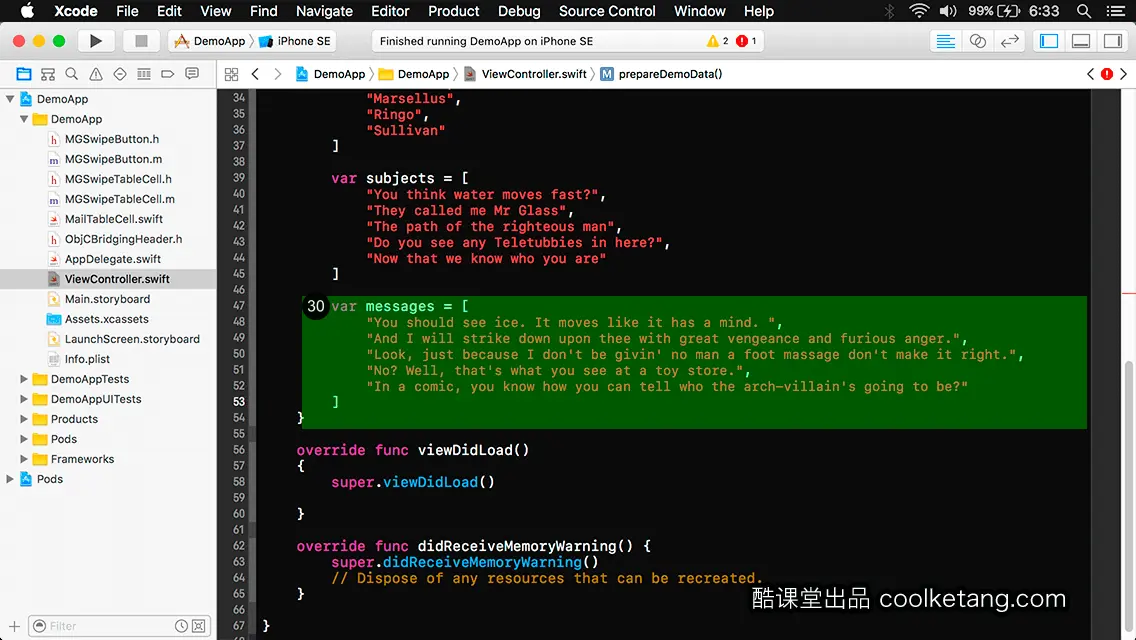Open the debug navigator

[144, 74]
